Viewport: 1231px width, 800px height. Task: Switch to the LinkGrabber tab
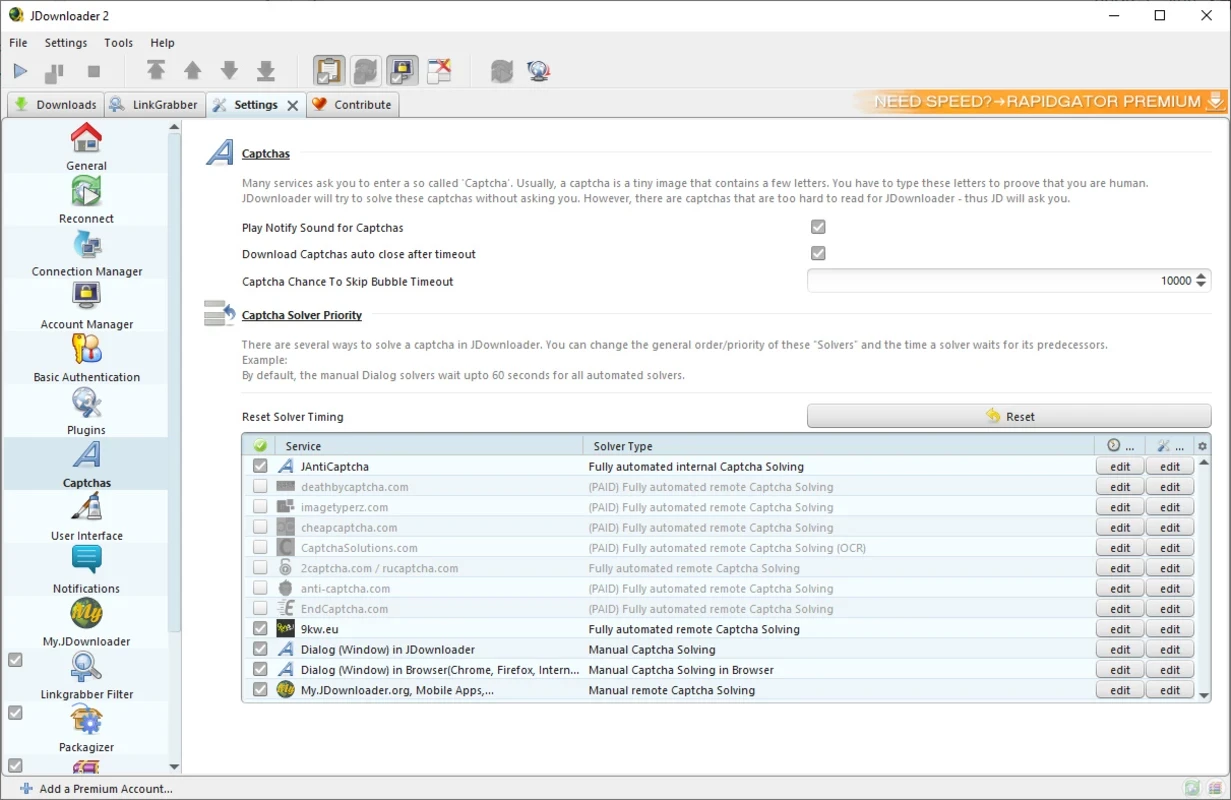154,104
